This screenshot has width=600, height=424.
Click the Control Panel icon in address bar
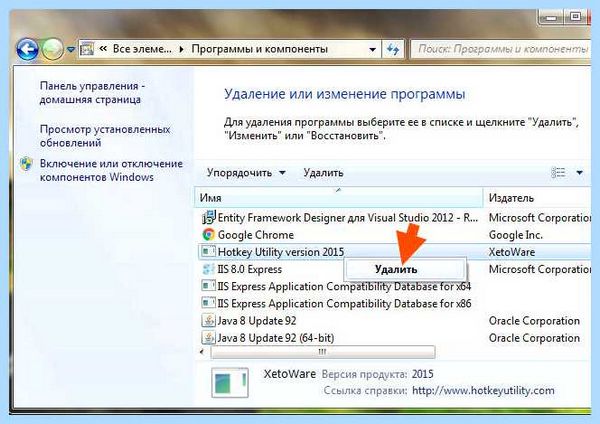coord(87,49)
